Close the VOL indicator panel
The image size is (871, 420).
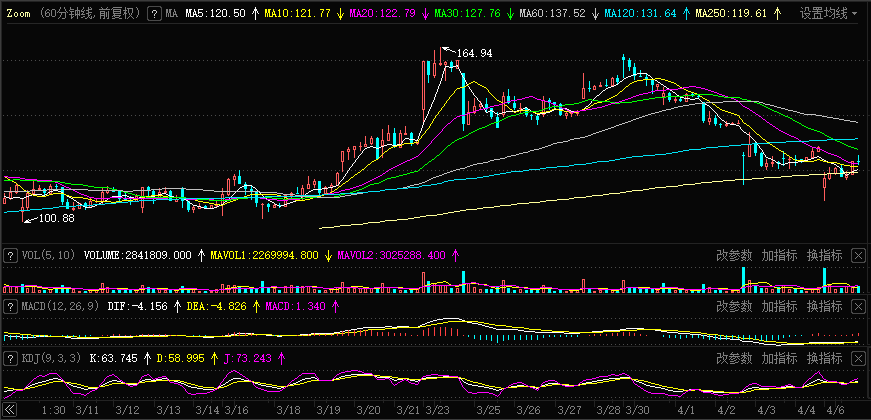(x=858, y=255)
